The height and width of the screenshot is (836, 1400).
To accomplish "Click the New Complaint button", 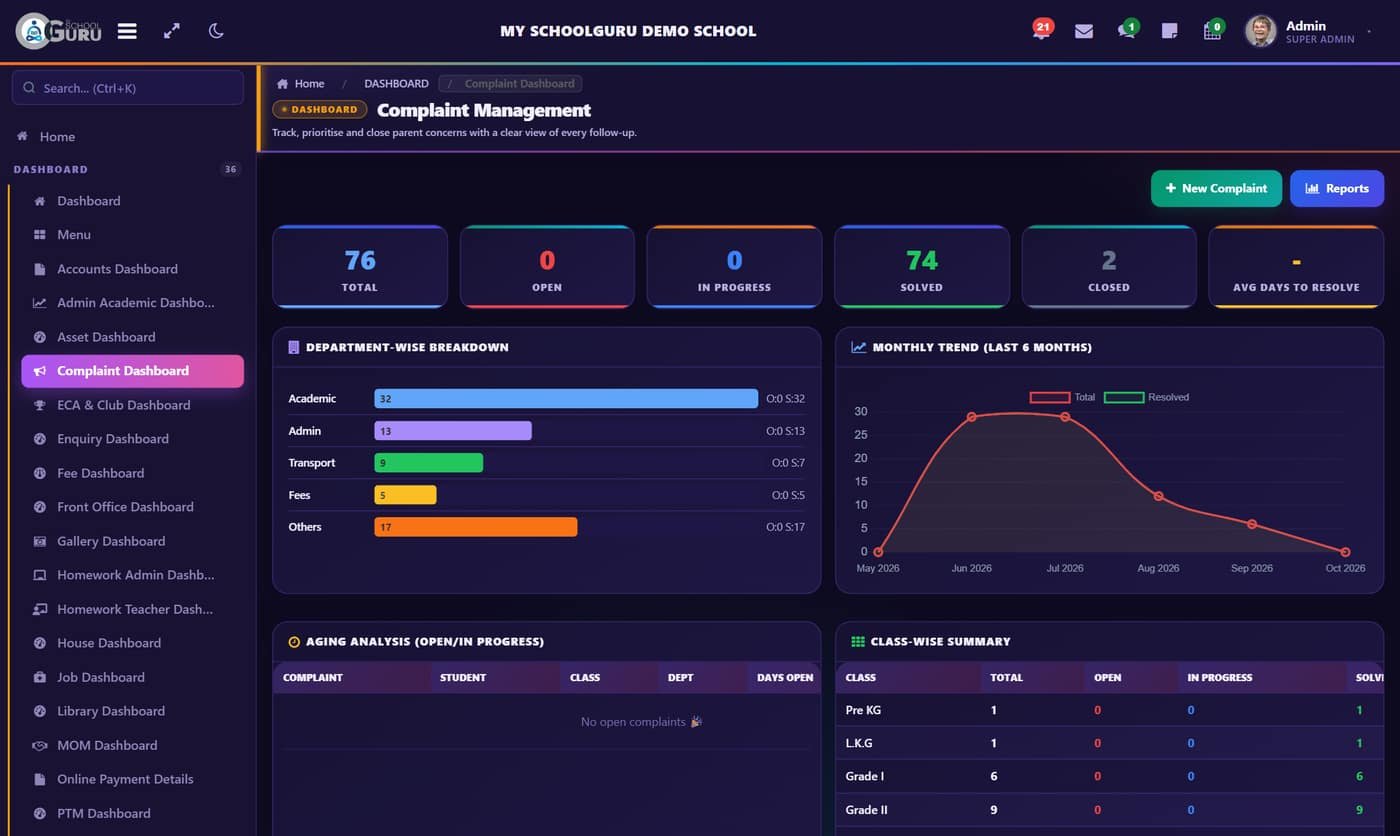I will click(x=1216, y=188).
